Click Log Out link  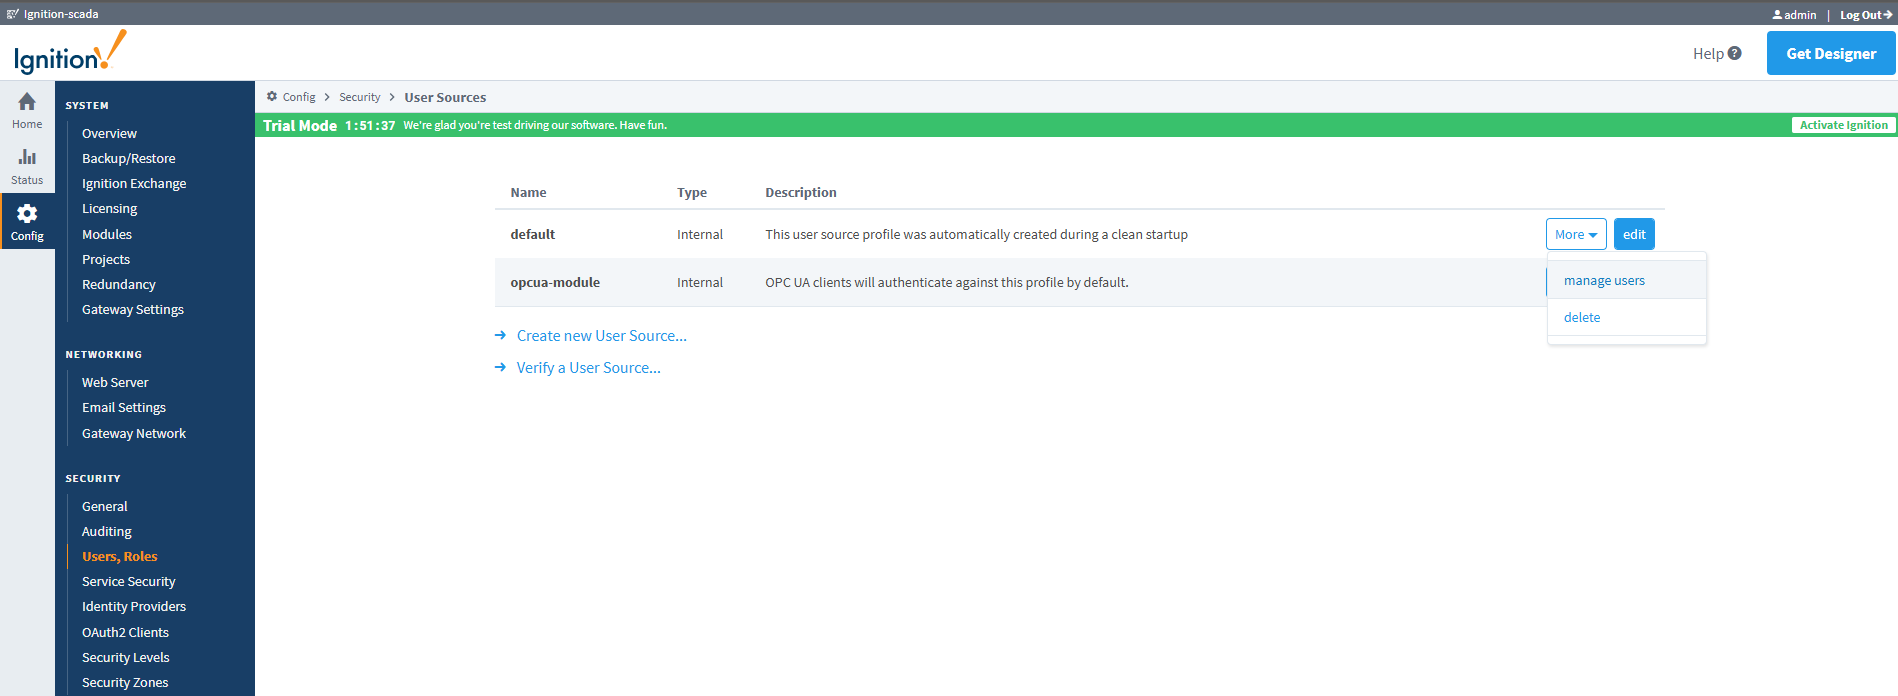[1865, 15]
